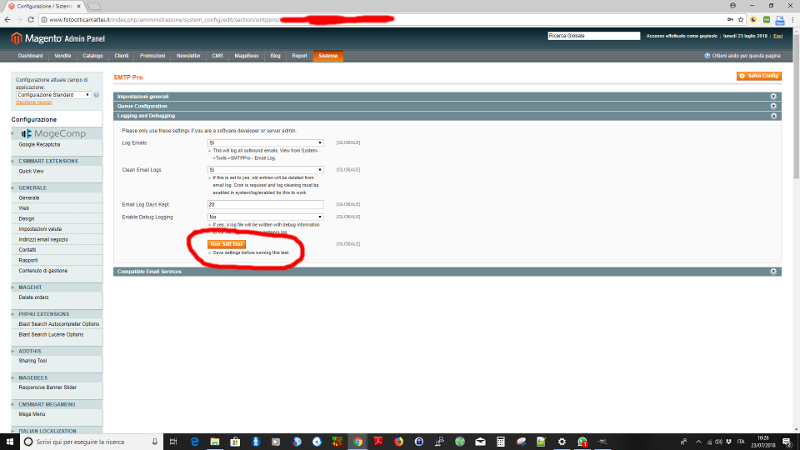Open the Vendite menu
Image resolution: width=800 pixels, height=450 pixels.
click(63, 56)
